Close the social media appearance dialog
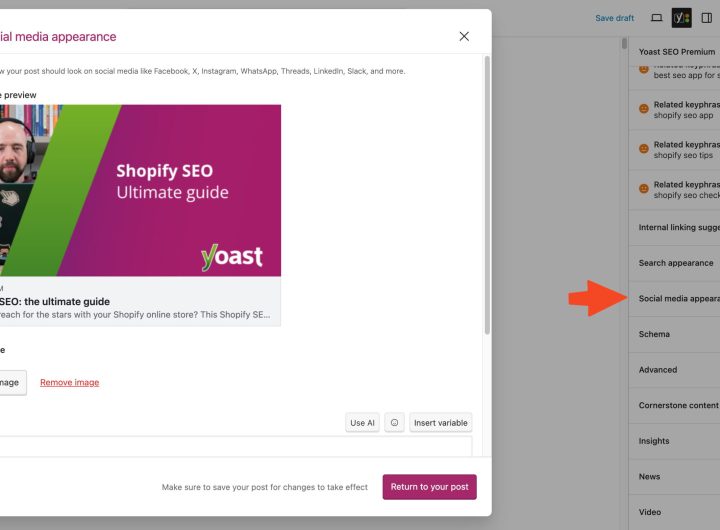Viewport: 720px width, 530px height. point(464,36)
